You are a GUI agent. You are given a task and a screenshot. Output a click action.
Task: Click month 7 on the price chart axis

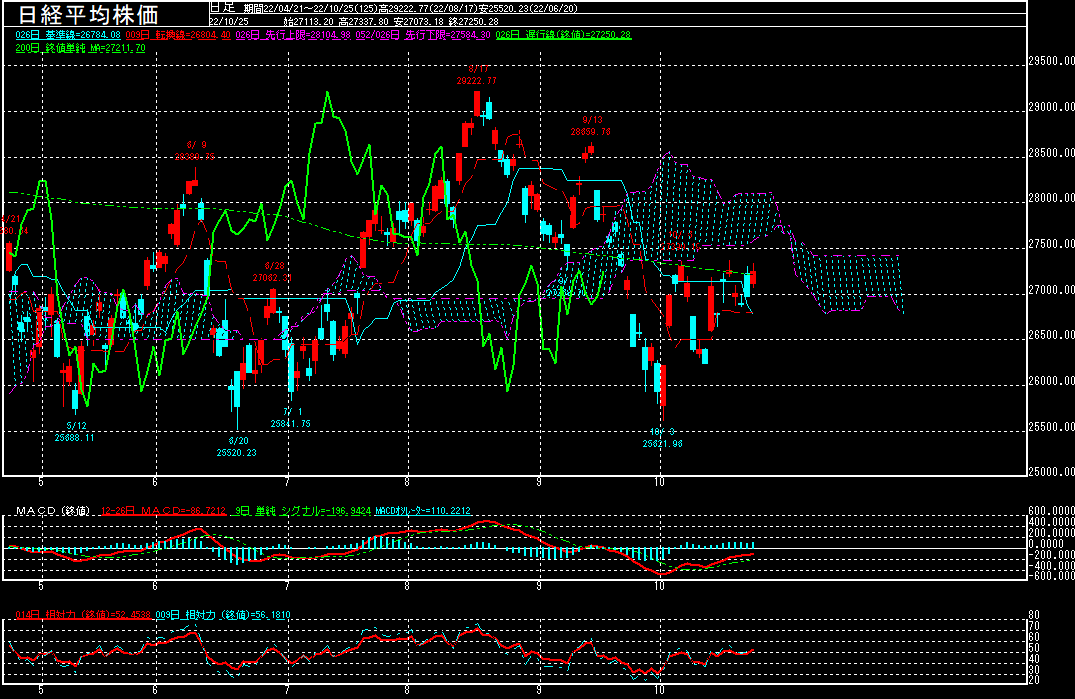(x=287, y=482)
